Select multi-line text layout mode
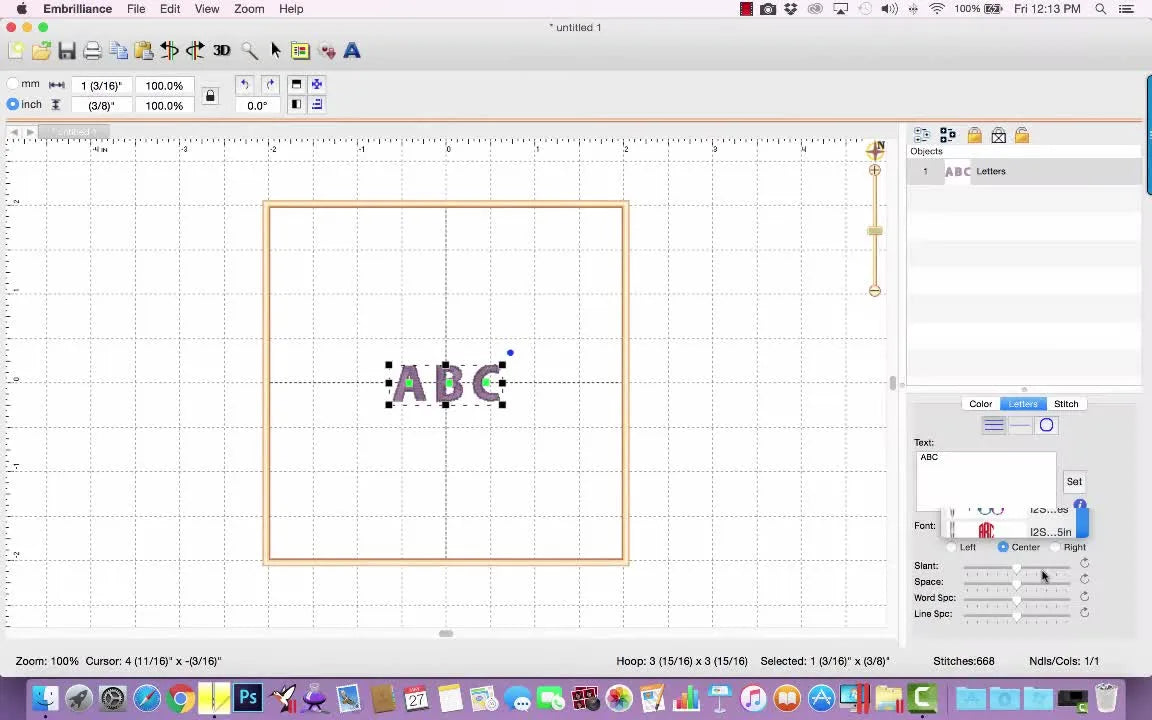This screenshot has height=720, width=1152. [x=993, y=425]
